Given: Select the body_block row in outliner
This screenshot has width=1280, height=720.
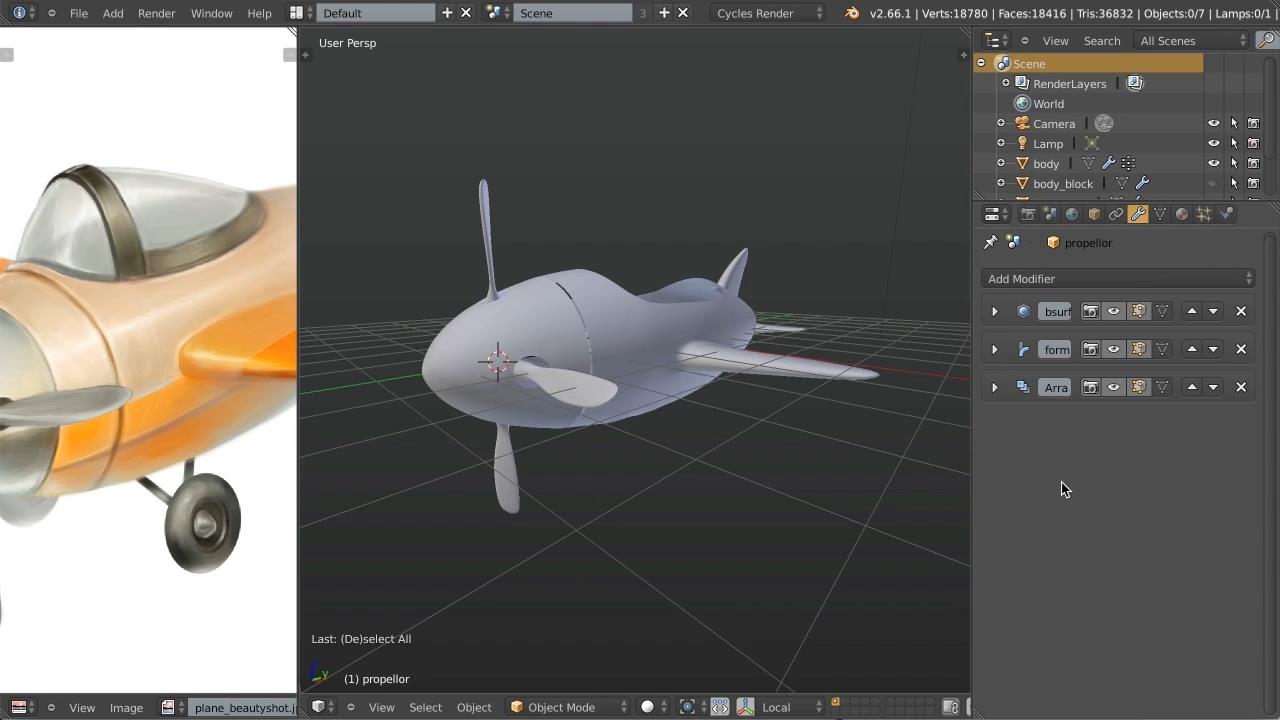Looking at the screenshot, I should point(1062,183).
